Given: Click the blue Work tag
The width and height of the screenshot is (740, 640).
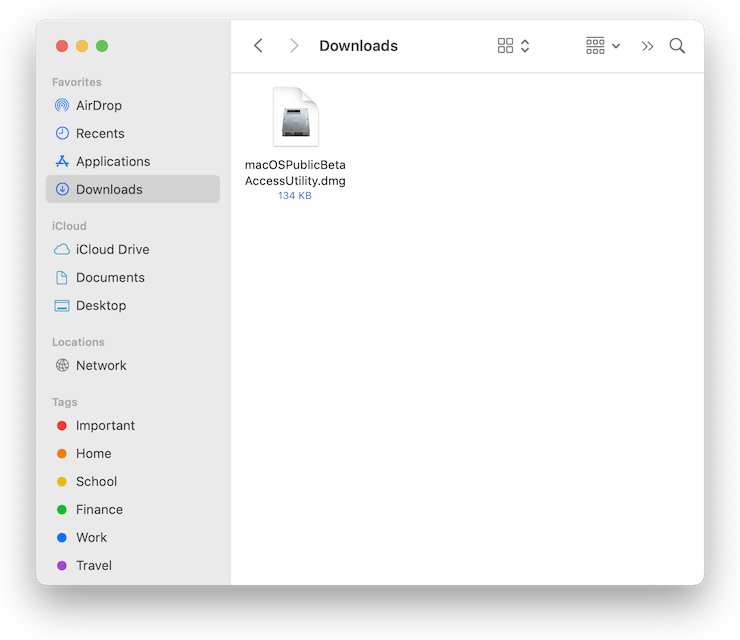Looking at the screenshot, I should pyautogui.click(x=91, y=538).
